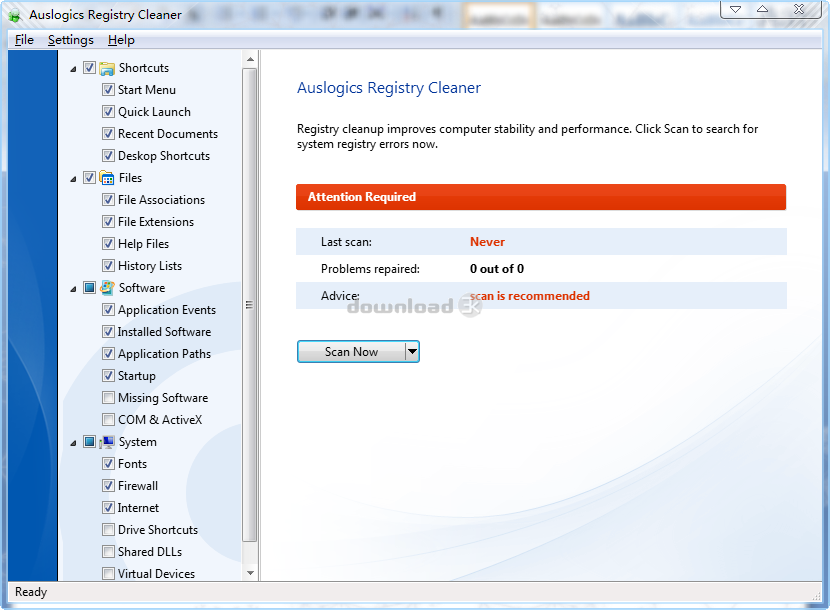This screenshot has width=830, height=610.
Task: Uncheck the Application Events checkbox
Action: coord(108,310)
